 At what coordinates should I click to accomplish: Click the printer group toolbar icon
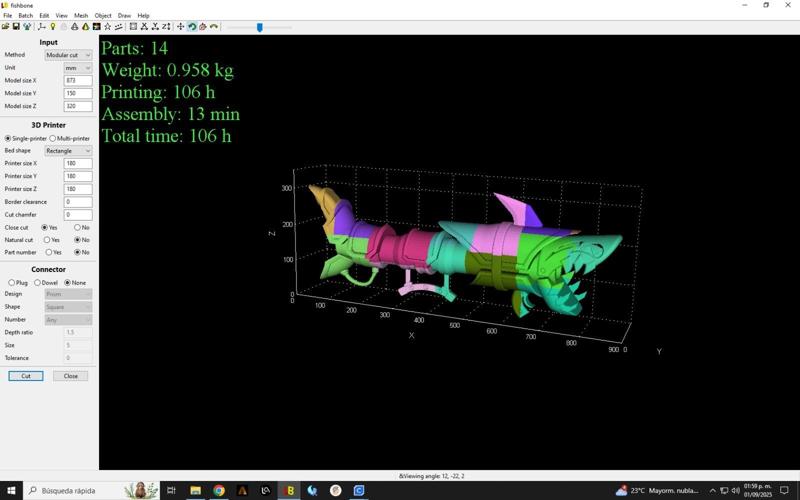tap(27, 27)
